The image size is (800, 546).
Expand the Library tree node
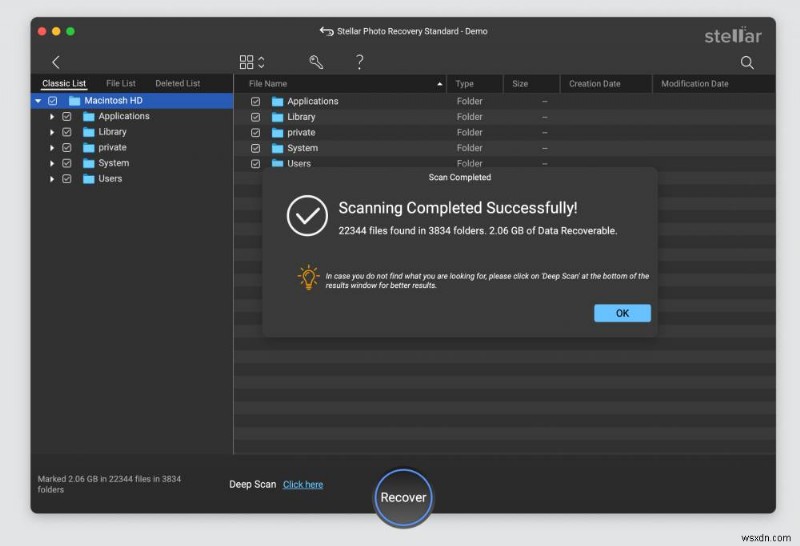[52, 132]
